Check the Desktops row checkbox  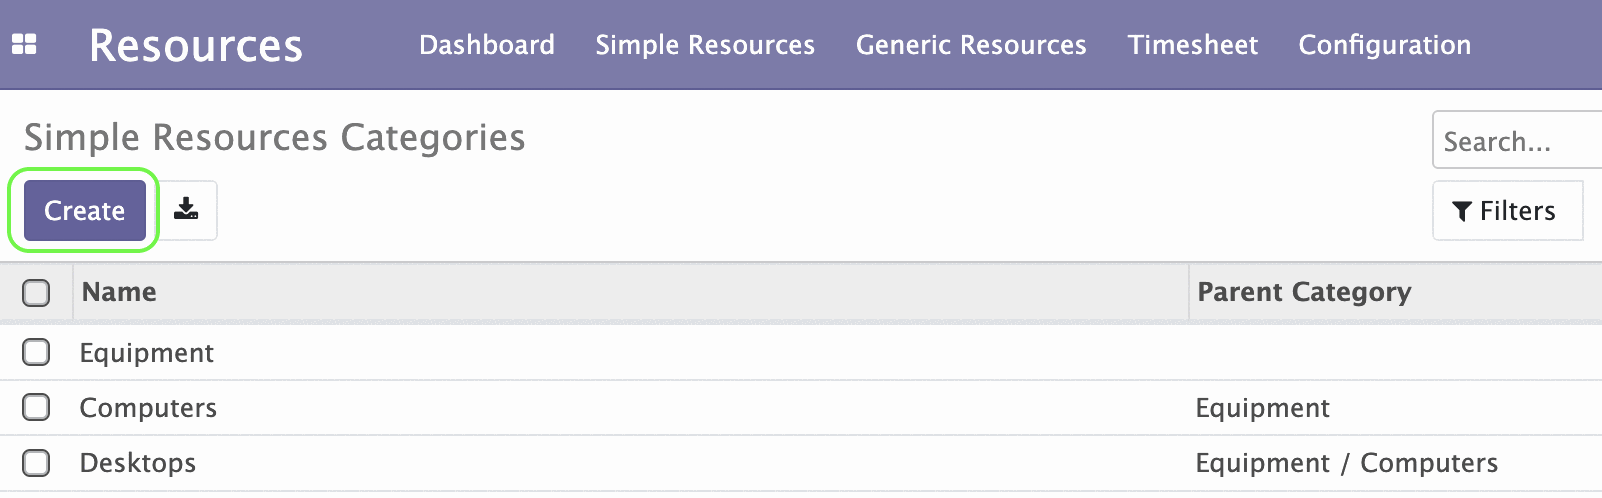pos(36,463)
